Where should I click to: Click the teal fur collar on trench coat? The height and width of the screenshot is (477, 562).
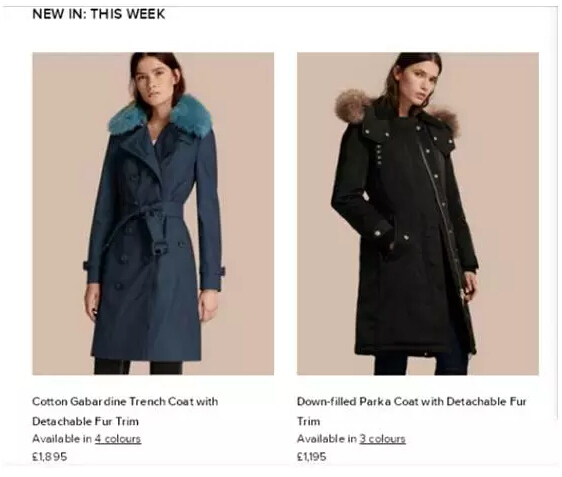tap(160, 116)
